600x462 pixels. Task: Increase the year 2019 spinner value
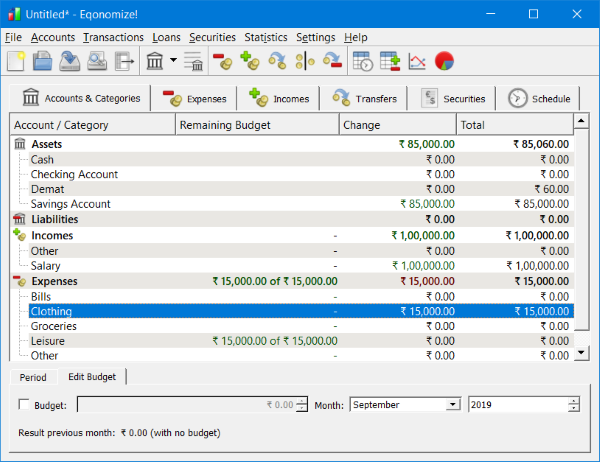click(573, 401)
